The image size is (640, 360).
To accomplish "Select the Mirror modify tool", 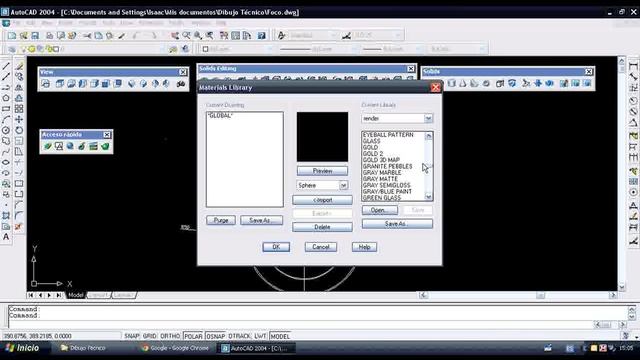I will pos(19,87).
